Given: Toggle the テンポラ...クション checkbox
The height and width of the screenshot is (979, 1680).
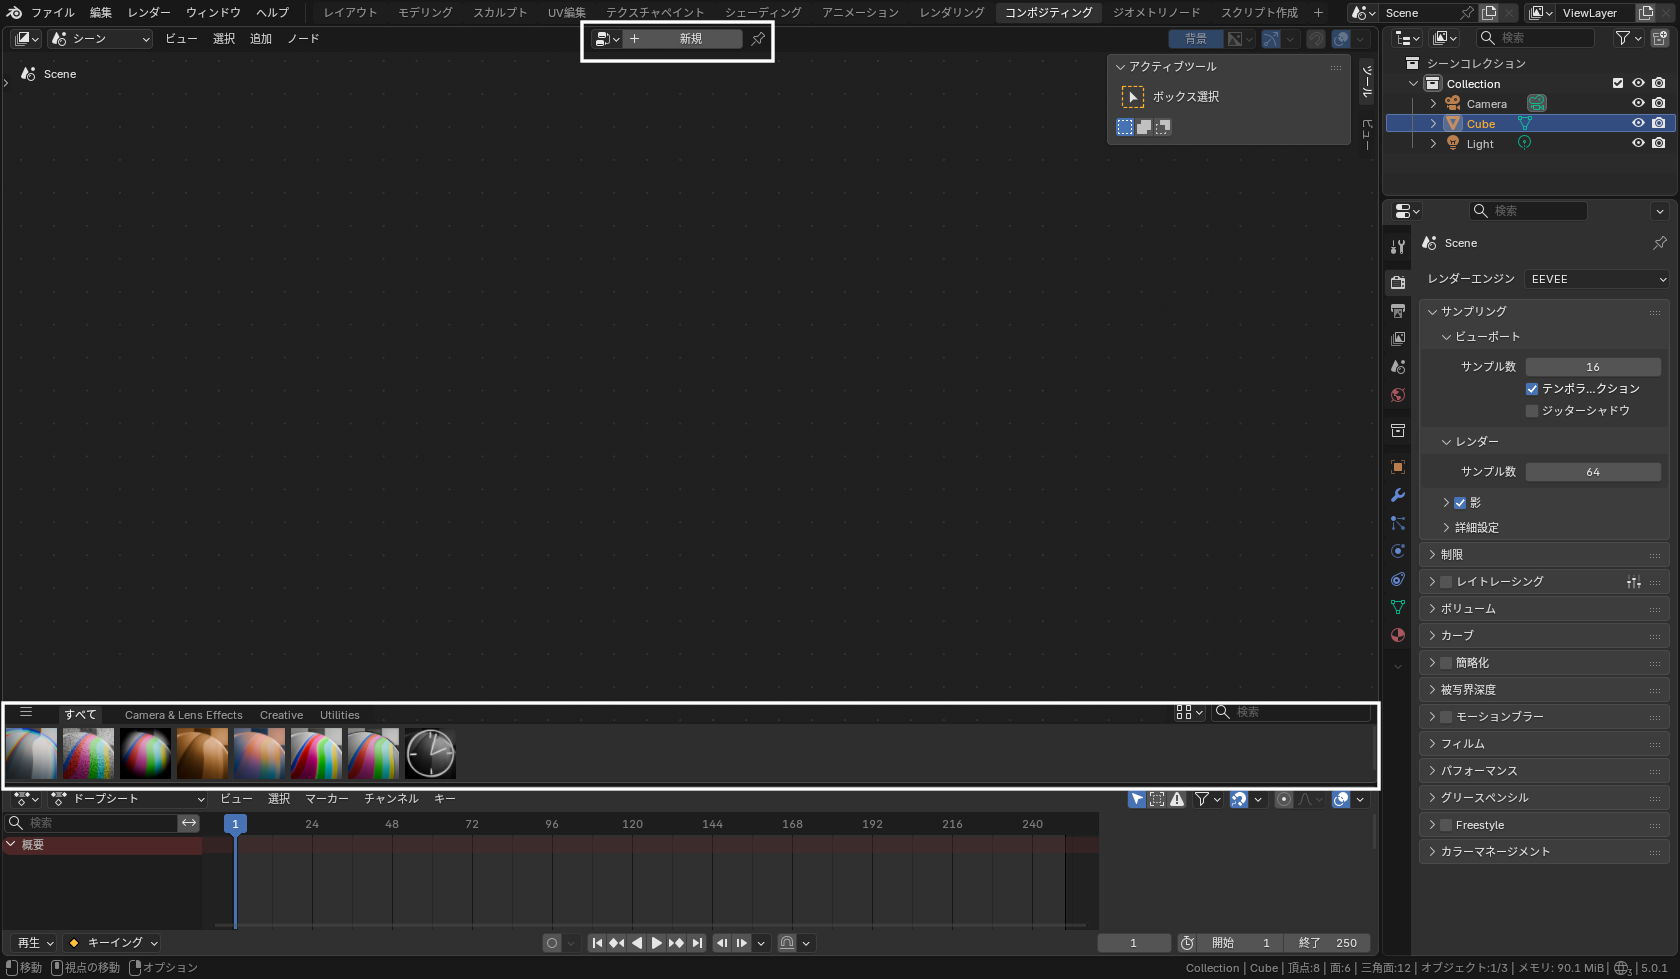Looking at the screenshot, I should (1532, 389).
